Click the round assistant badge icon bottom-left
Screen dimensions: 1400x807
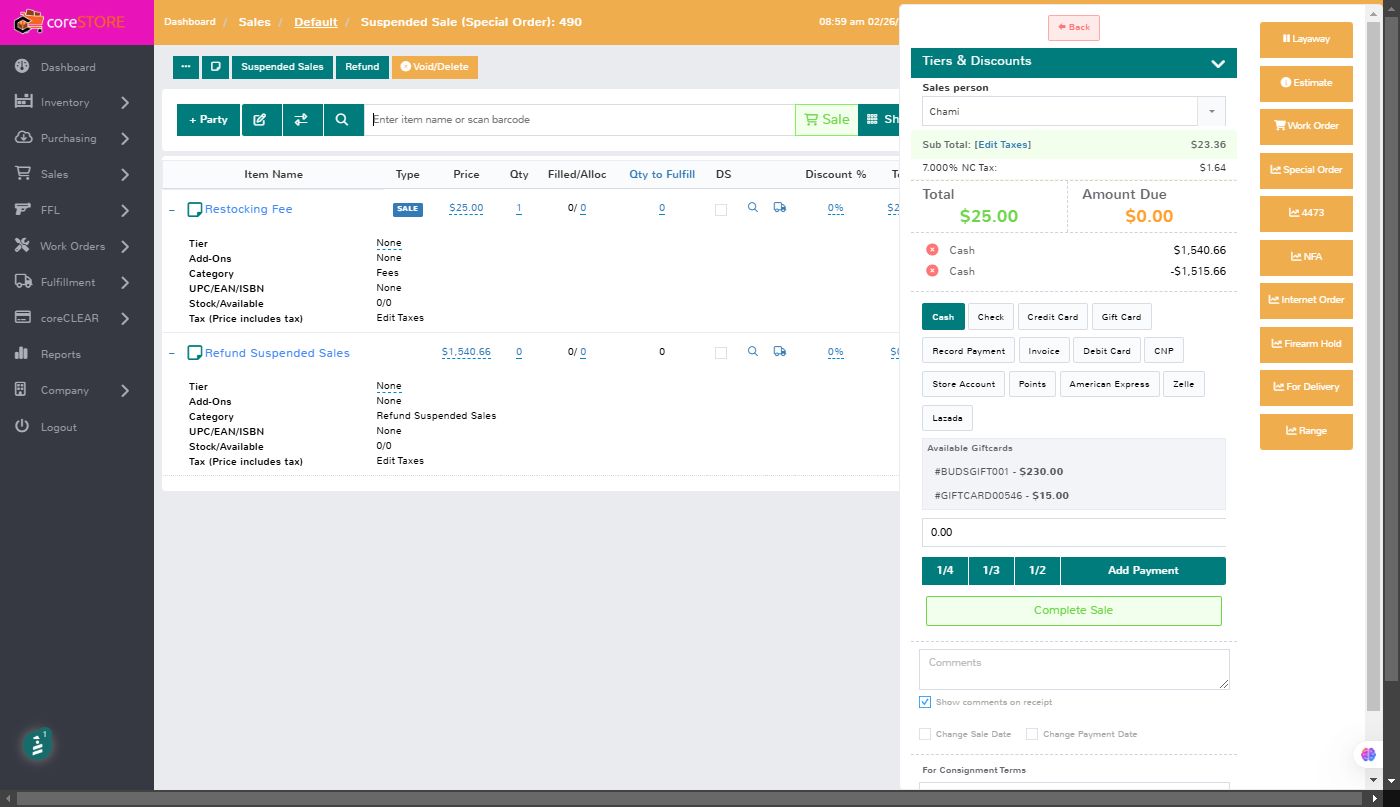[37, 744]
